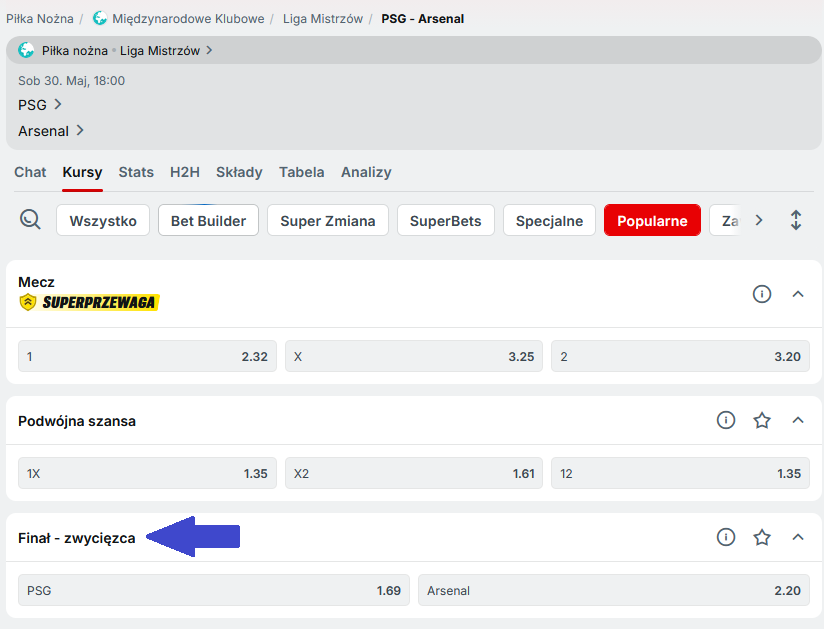Select the Super Zmiana filter chip
824x629 pixels.
(328, 220)
